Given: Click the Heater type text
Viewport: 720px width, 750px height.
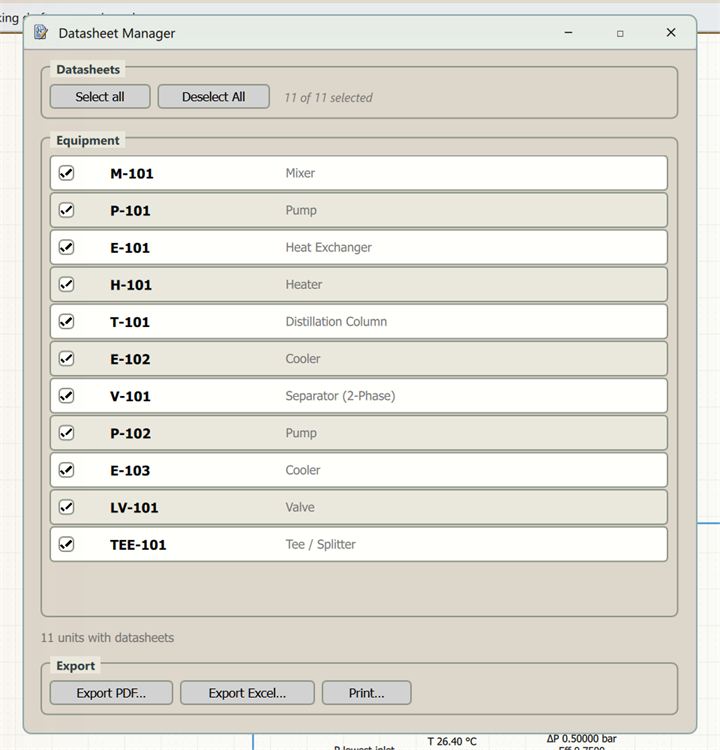Looking at the screenshot, I should 304,284.
